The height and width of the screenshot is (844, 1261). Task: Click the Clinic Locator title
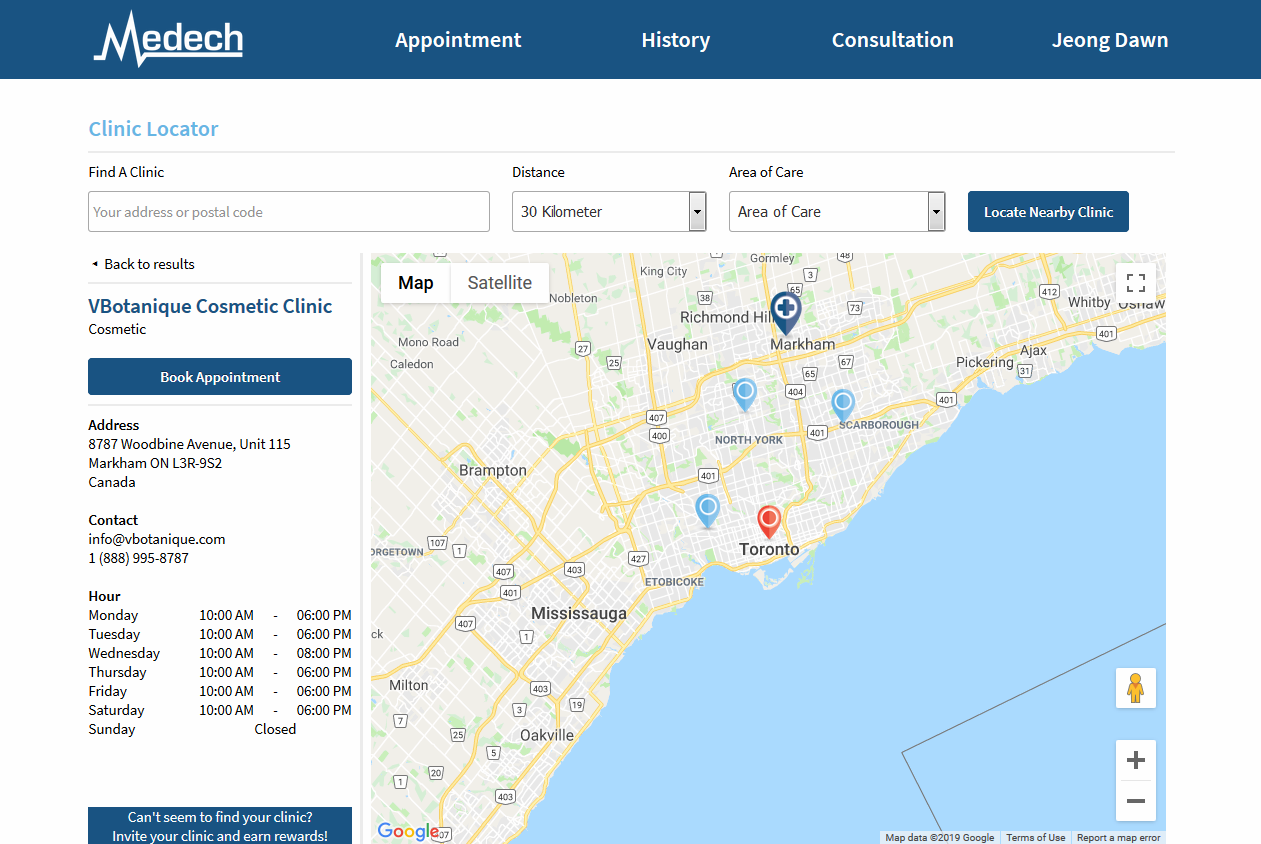[153, 128]
